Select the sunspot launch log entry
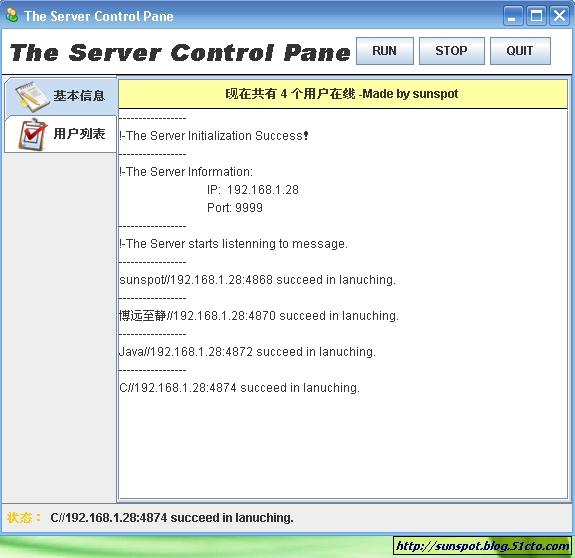Screen dimensions: 575x558 pyautogui.click(x=257, y=280)
